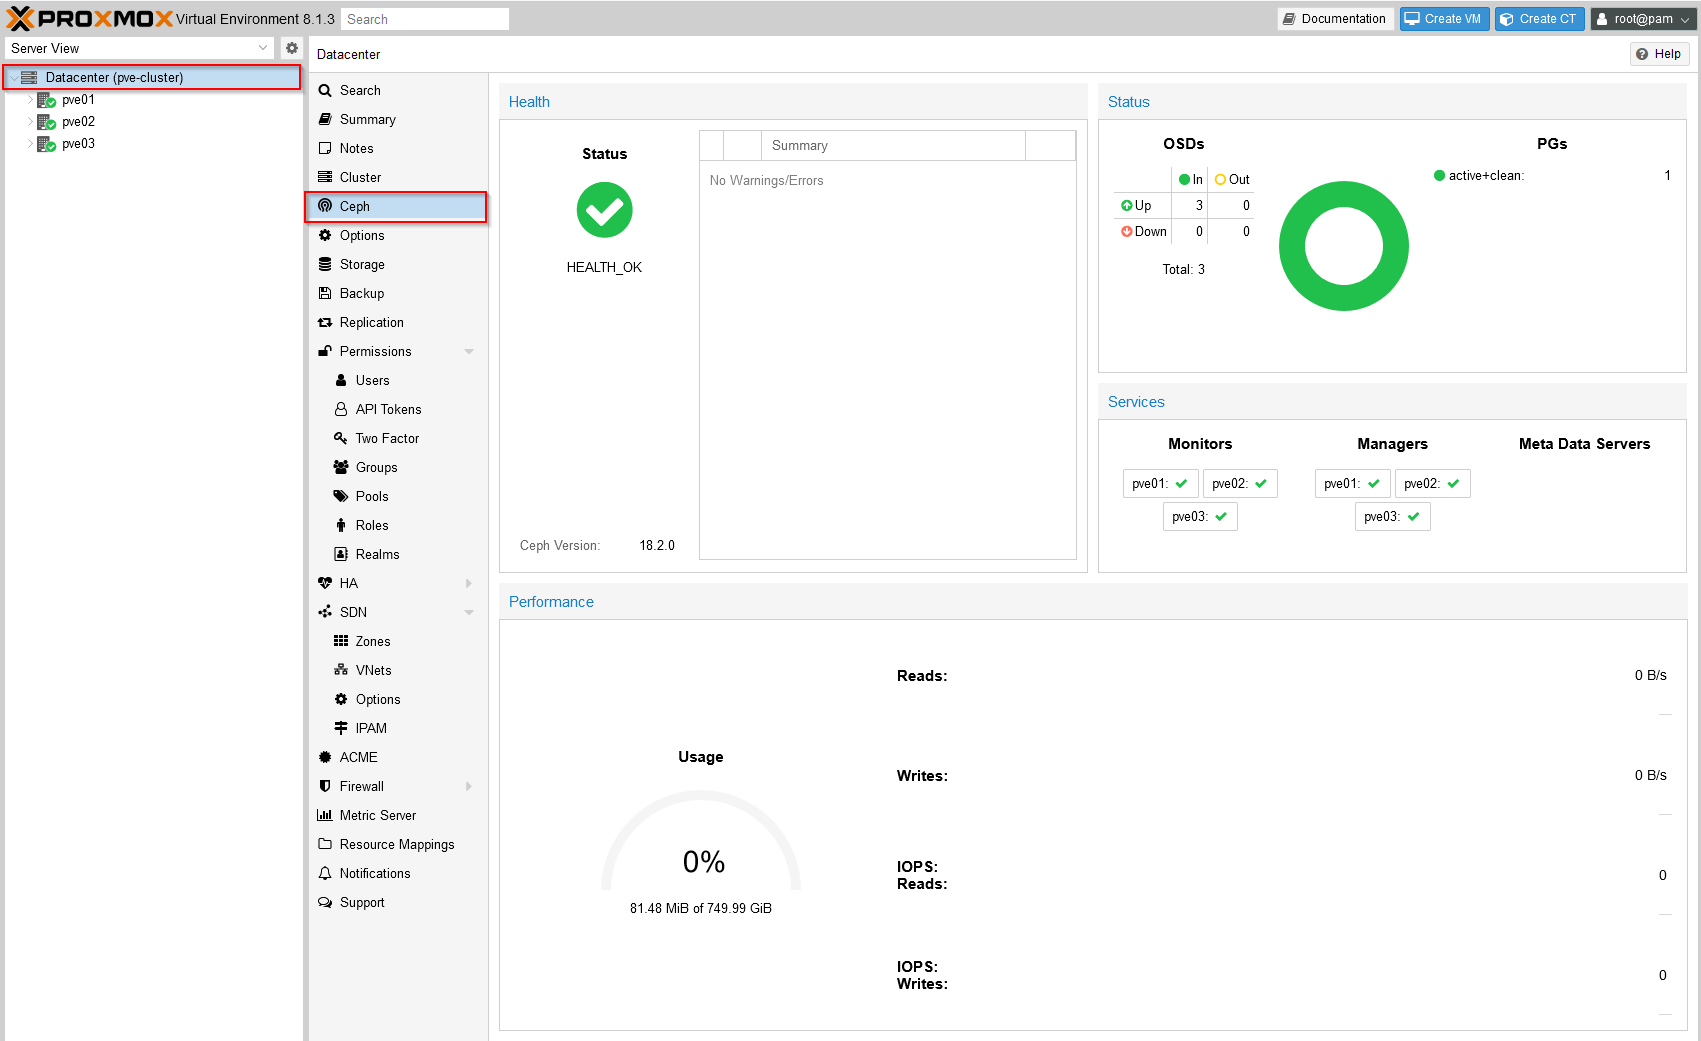The width and height of the screenshot is (1701, 1041).
Task: Click the Notifications bell icon
Action: [325, 873]
